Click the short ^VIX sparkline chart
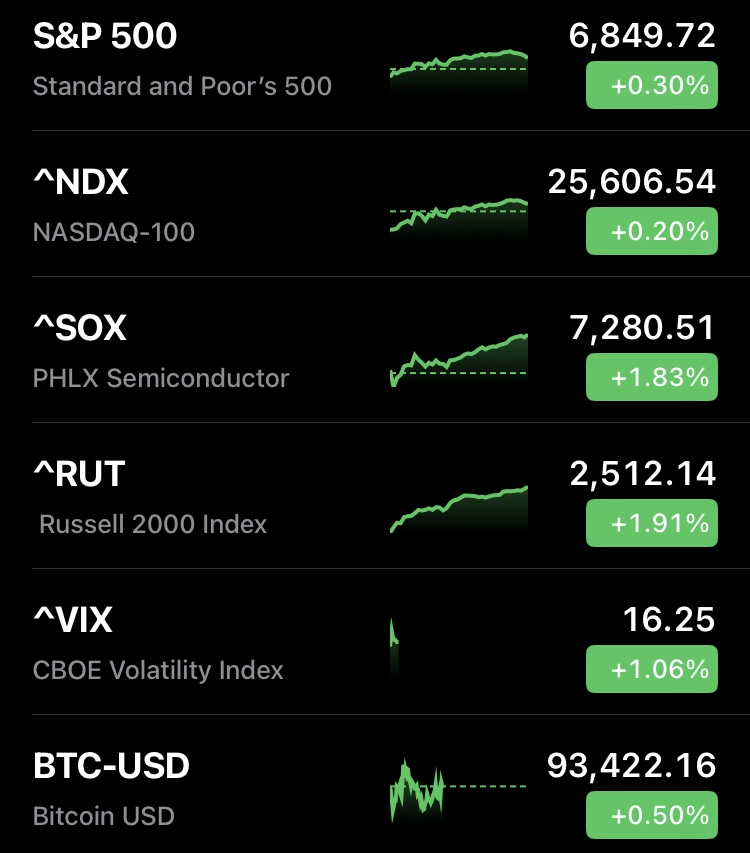The height and width of the screenshot is (853, 750). [394, 645]
